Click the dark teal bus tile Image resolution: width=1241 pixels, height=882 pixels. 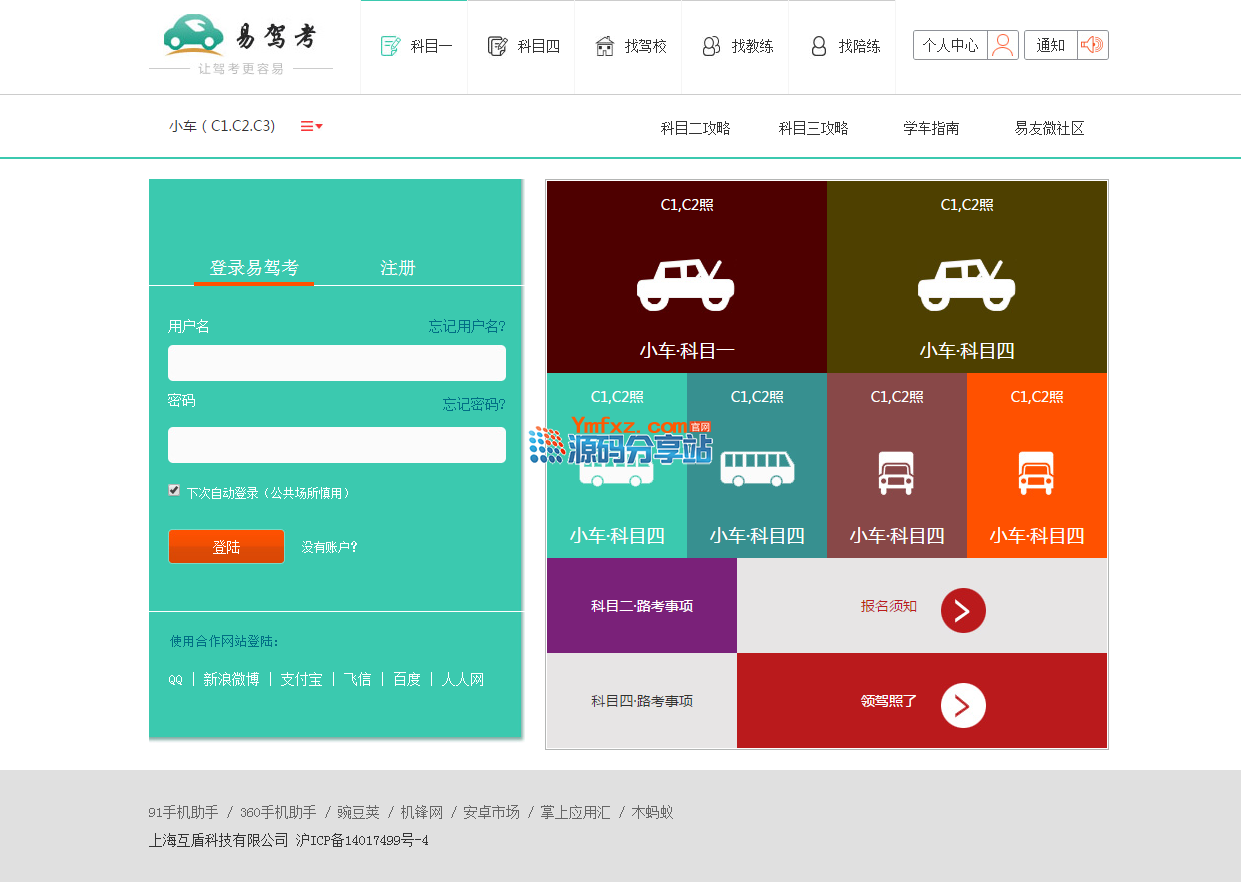coord(757,466)
